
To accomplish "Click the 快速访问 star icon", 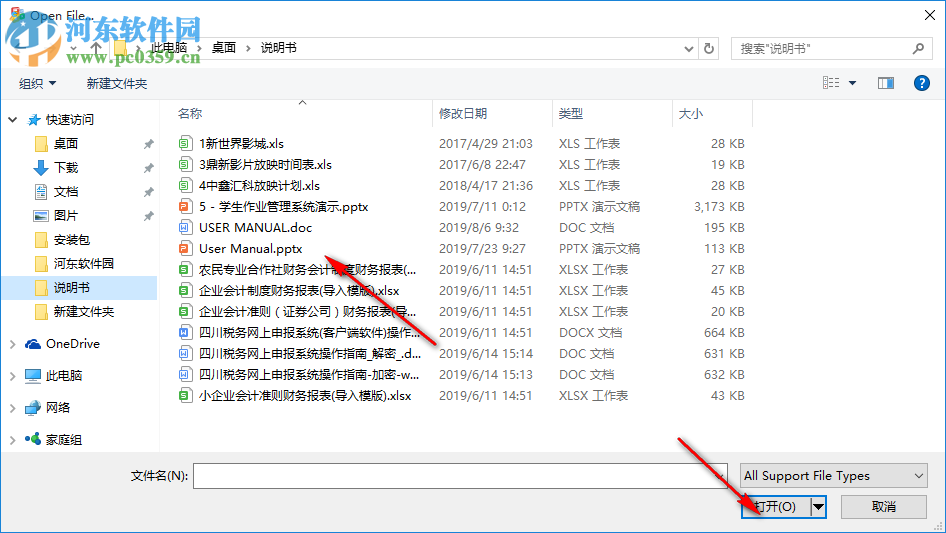I will pyautogui.click(x=34, y=120).
